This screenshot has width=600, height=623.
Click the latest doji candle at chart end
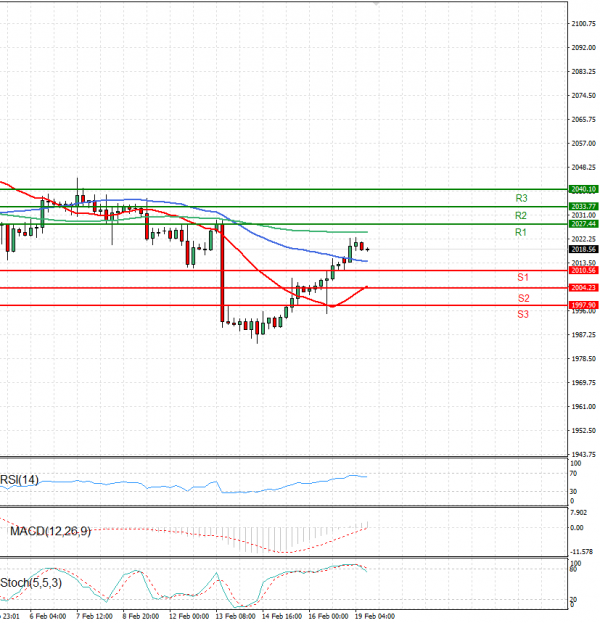pos(367,250)
